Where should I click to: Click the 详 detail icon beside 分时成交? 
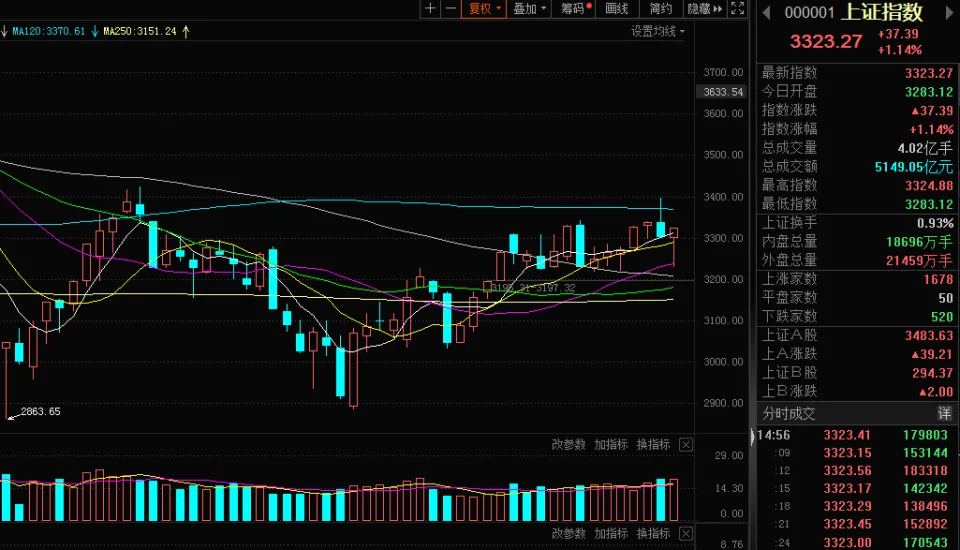943,413
